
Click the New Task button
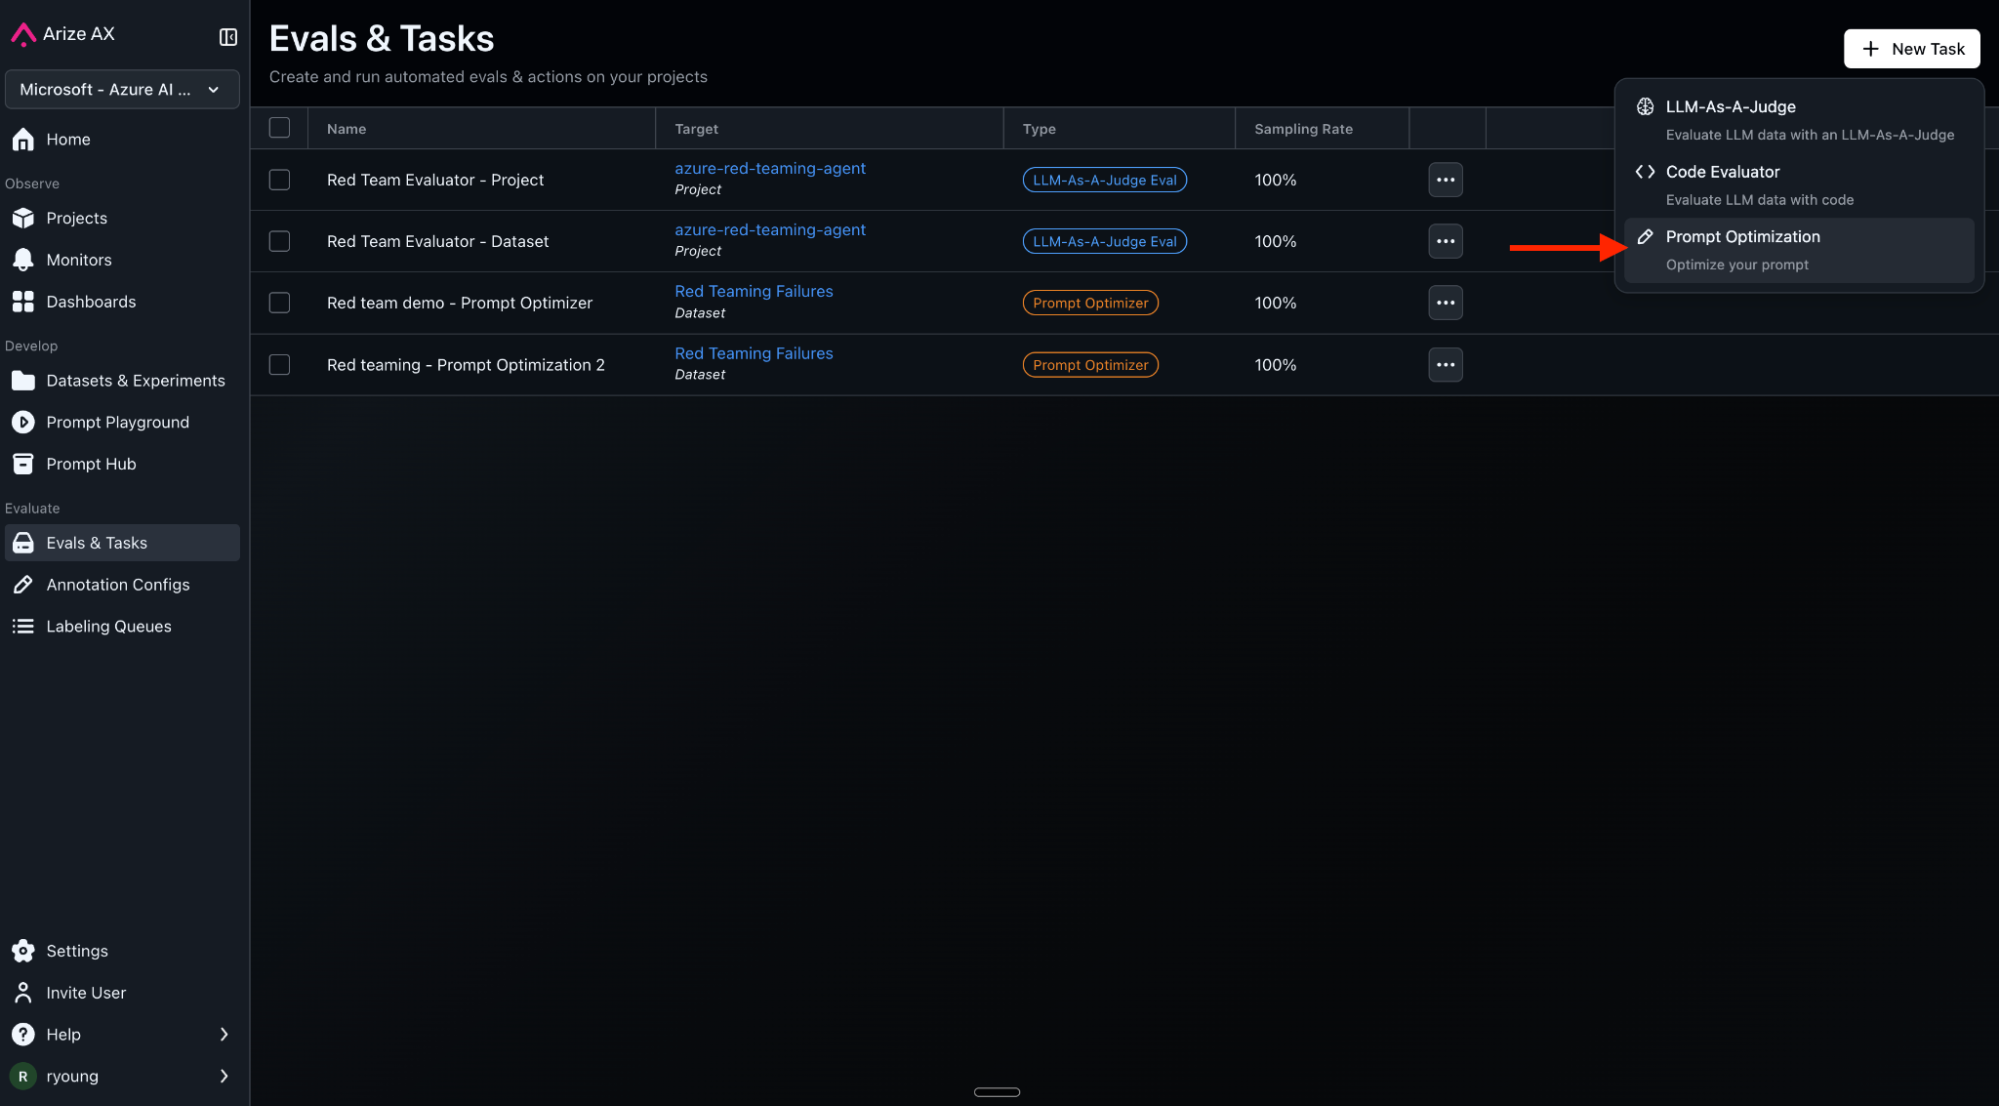click(1911, 49)
